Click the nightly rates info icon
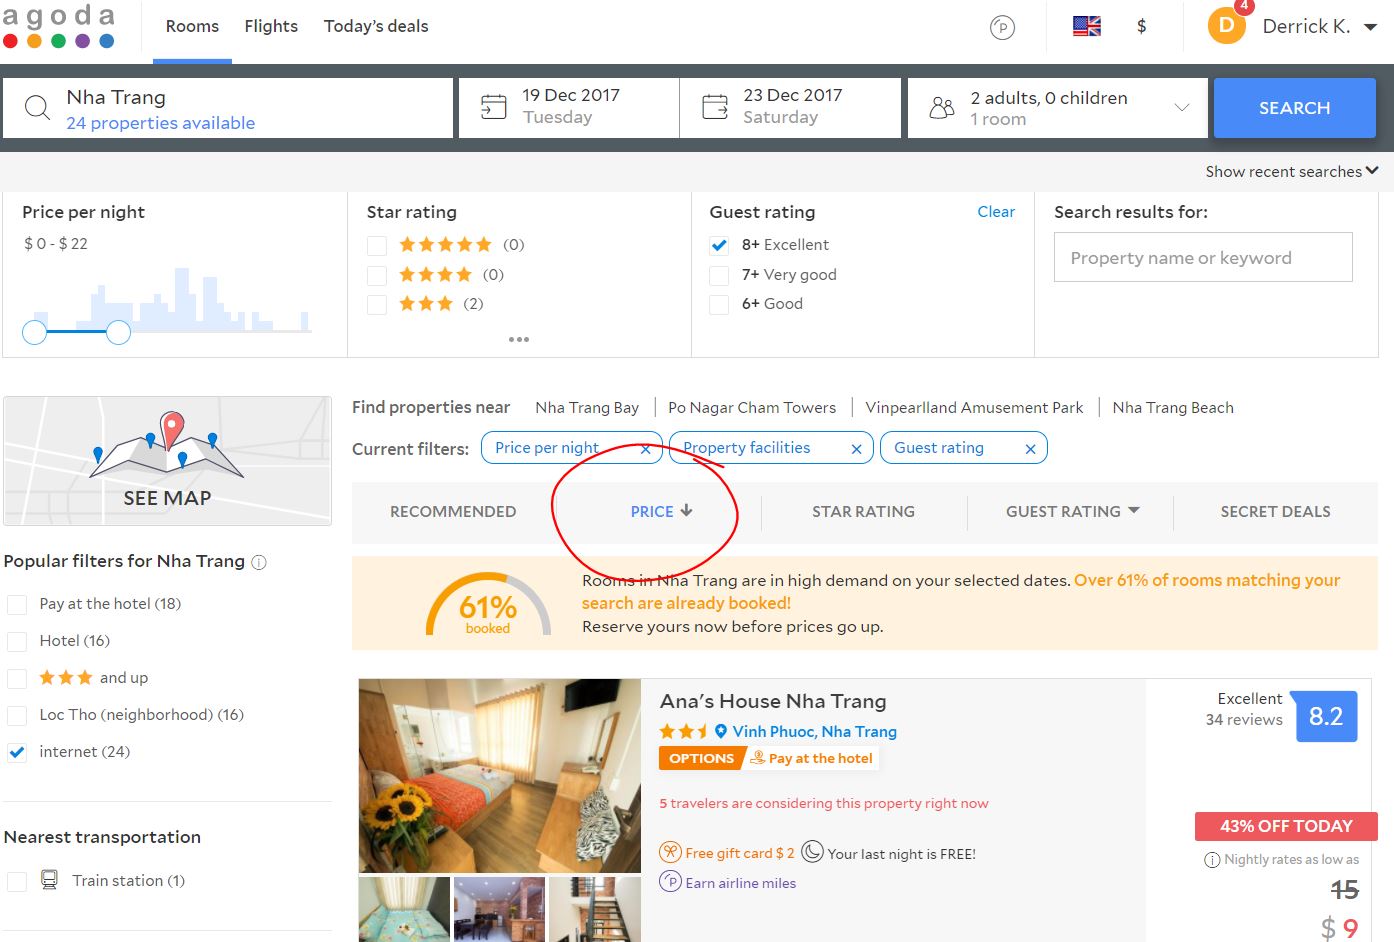This screenshot has height=942, width=1394. tap(1212, 860)
